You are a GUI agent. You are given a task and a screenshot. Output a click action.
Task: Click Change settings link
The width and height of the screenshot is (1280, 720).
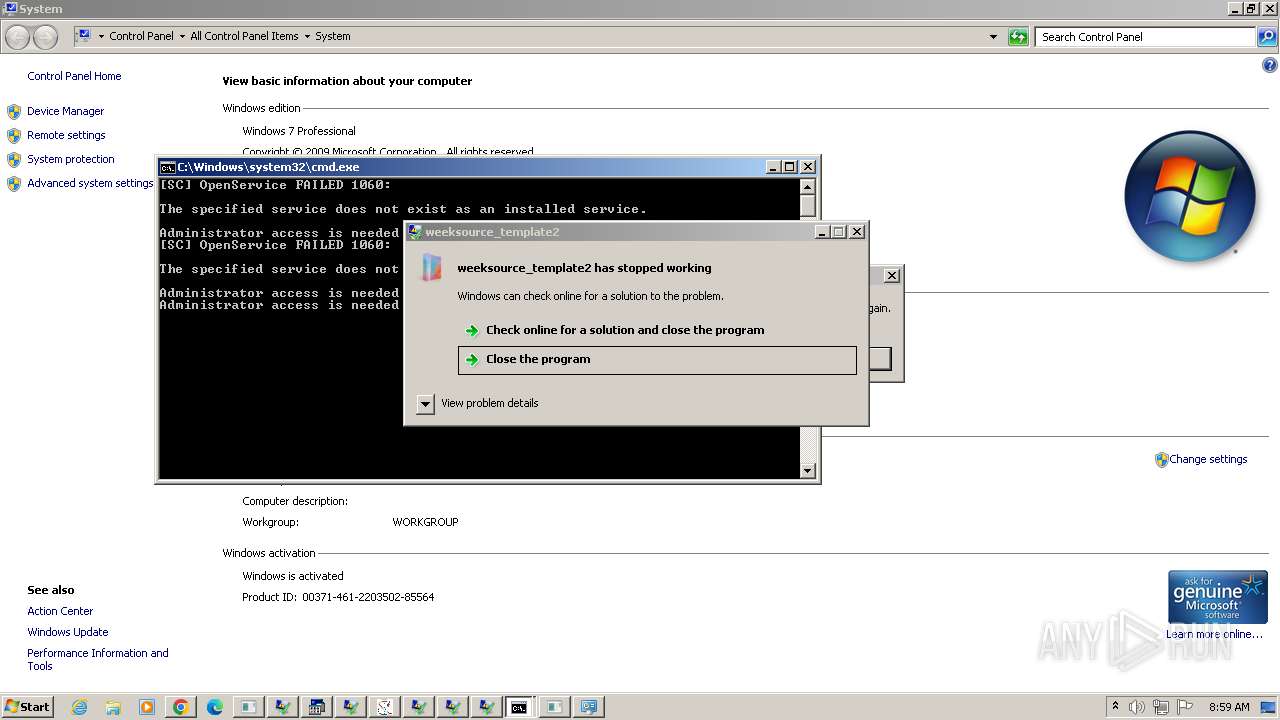pyautogui.click(x=1208, y=459)
